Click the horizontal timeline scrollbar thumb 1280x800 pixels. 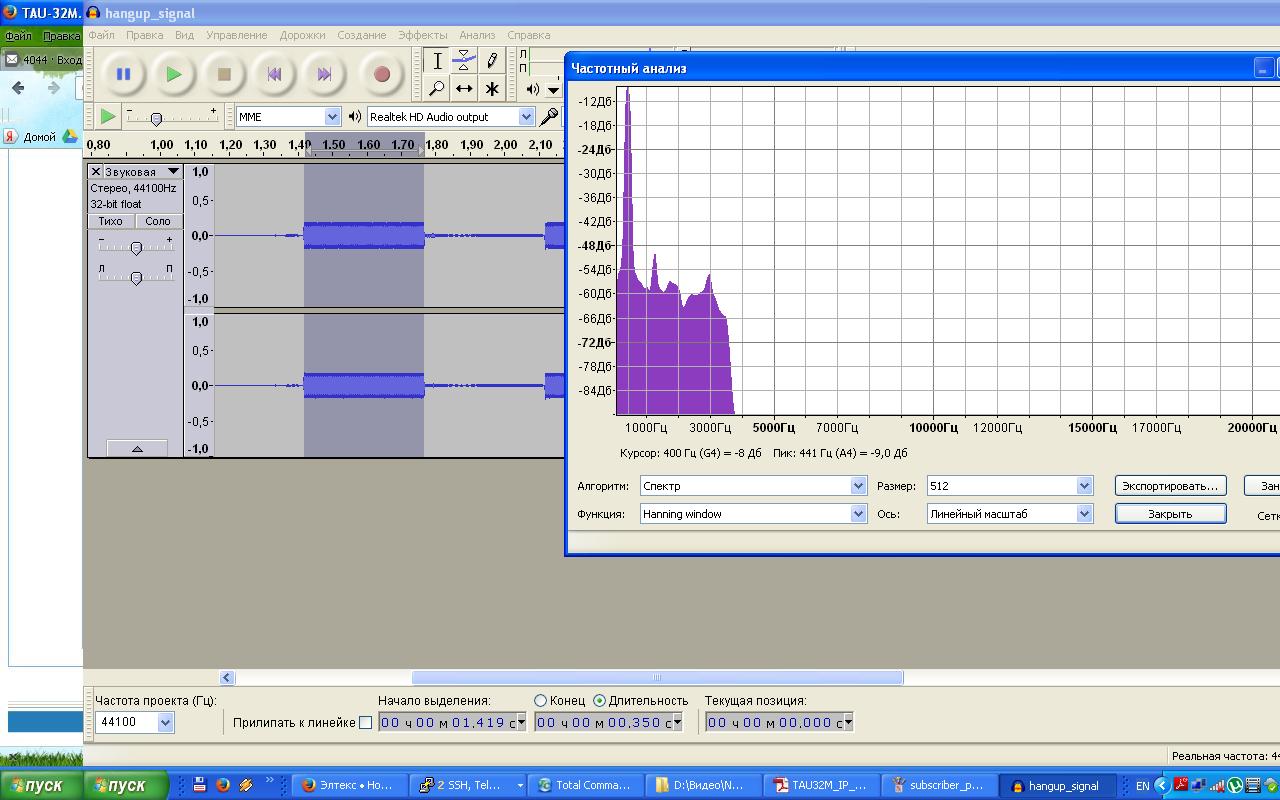click(x=657, y=678)
